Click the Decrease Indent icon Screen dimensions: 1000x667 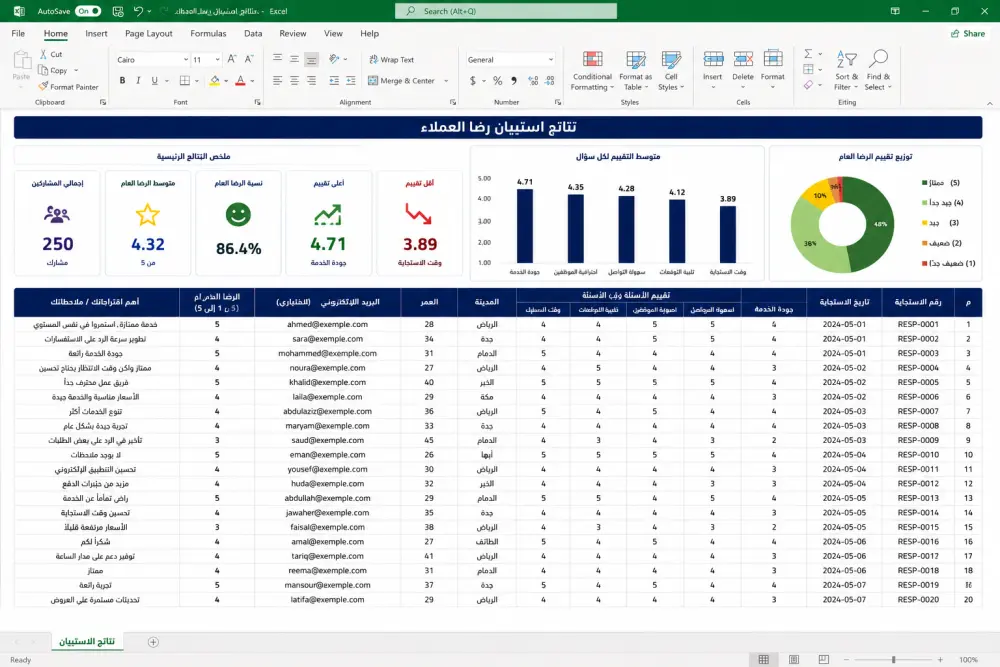334,80
